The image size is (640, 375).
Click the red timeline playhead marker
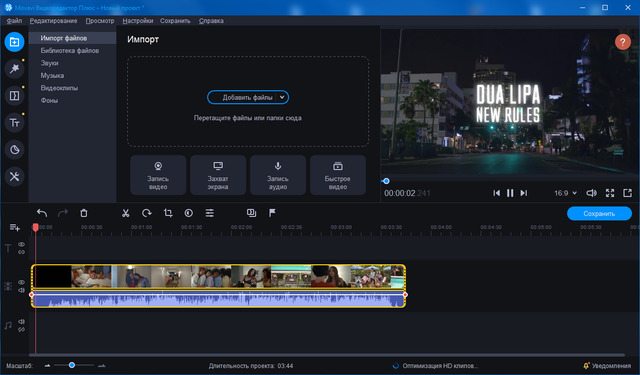click(36, 227)
